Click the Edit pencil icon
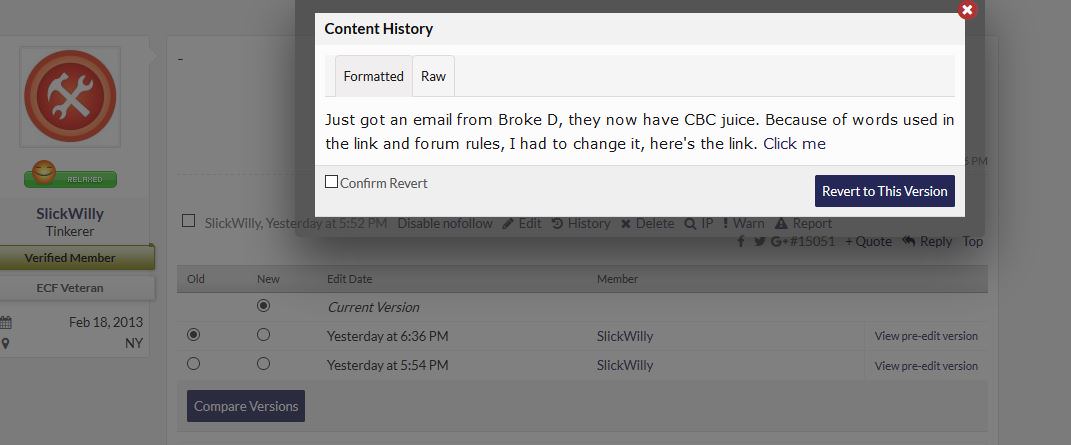The width and height of the screenshot is (1071, 445). tap(508, 224)
